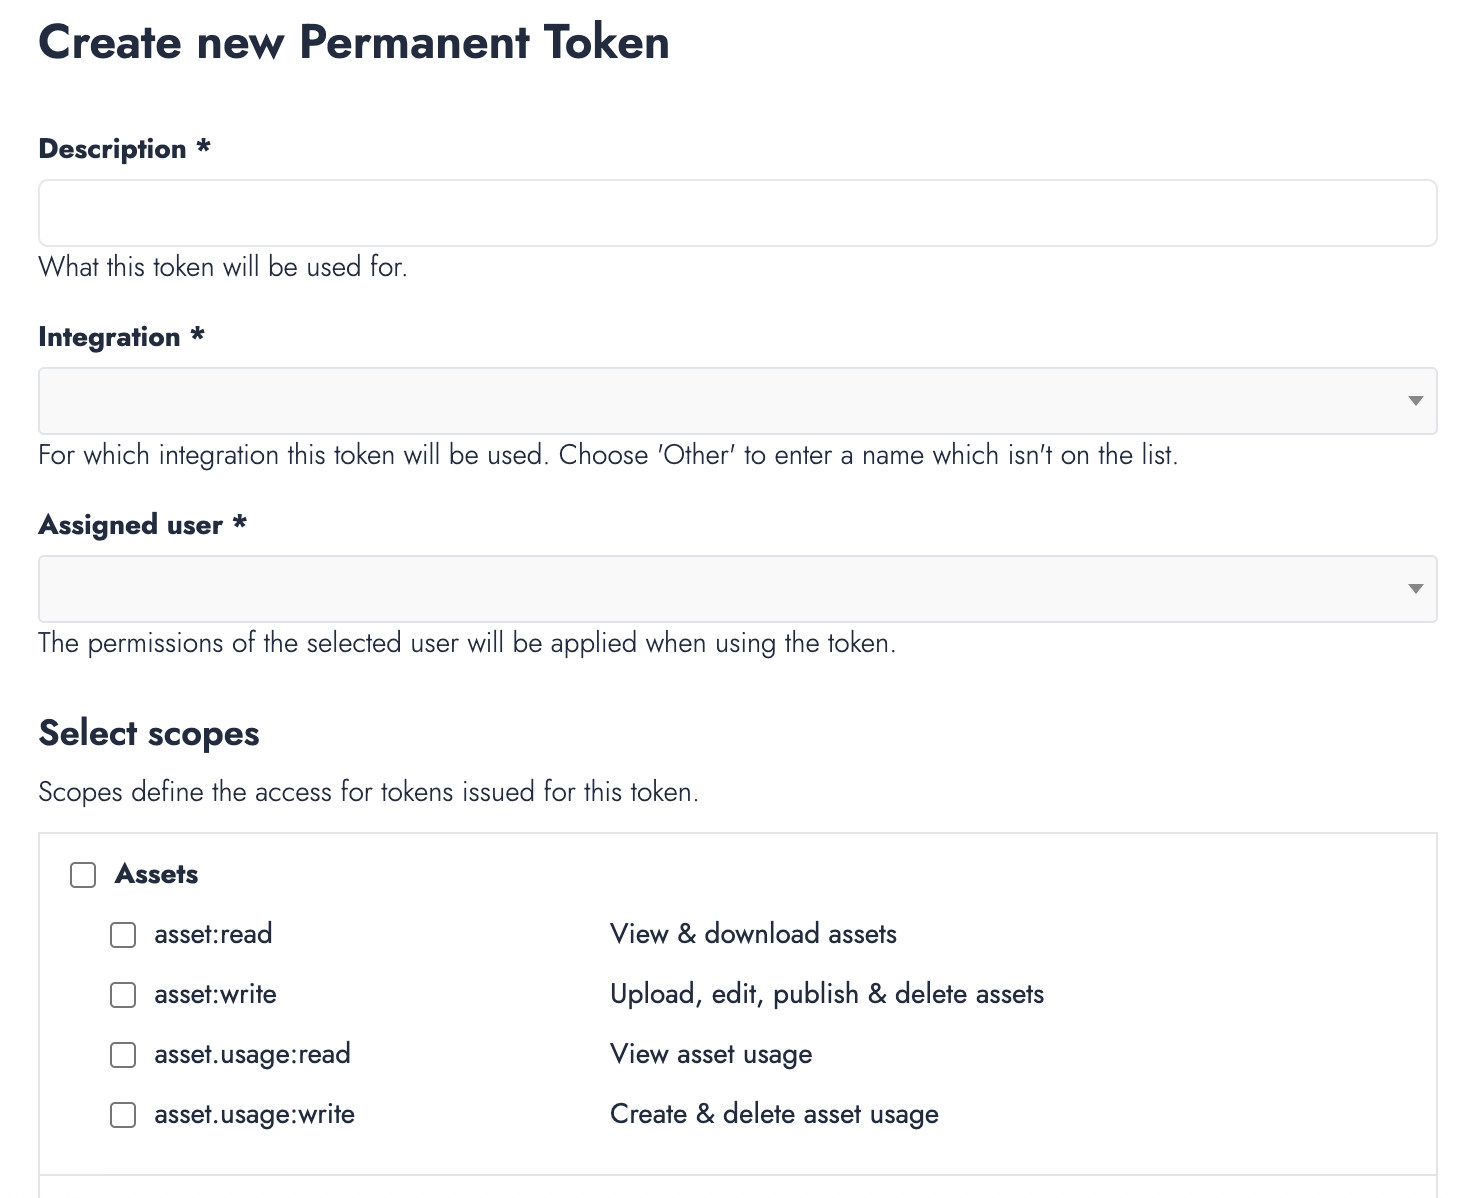Click the Integration field label

click(109, 337)
